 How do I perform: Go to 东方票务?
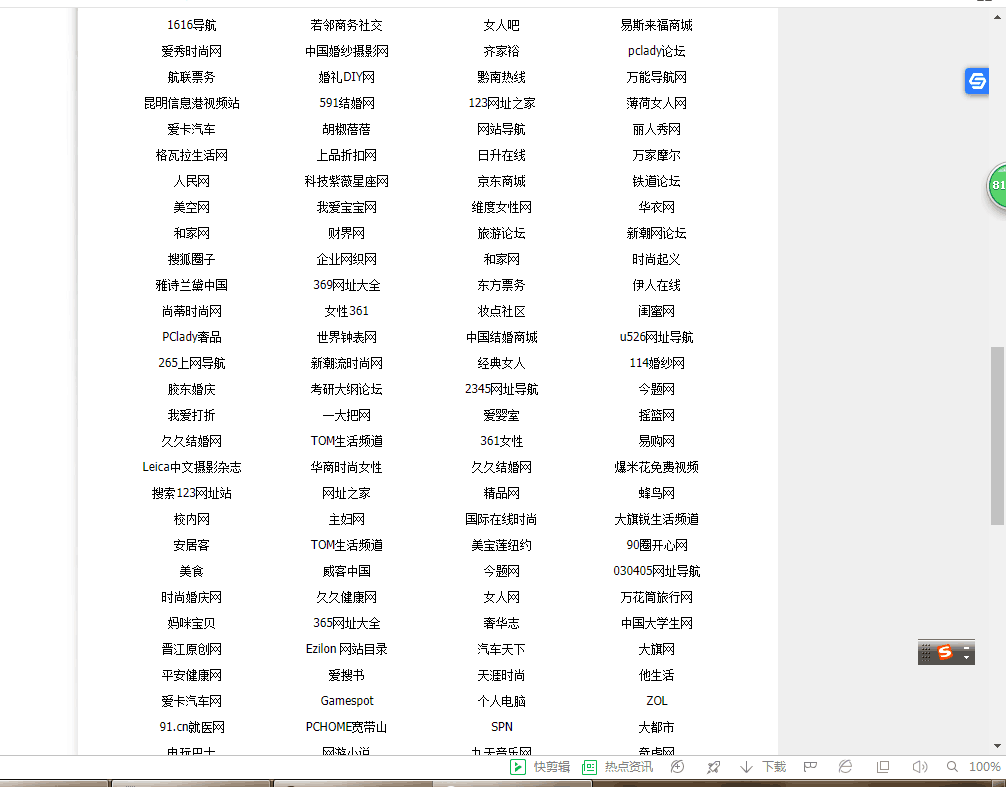(x=501, y=285)
